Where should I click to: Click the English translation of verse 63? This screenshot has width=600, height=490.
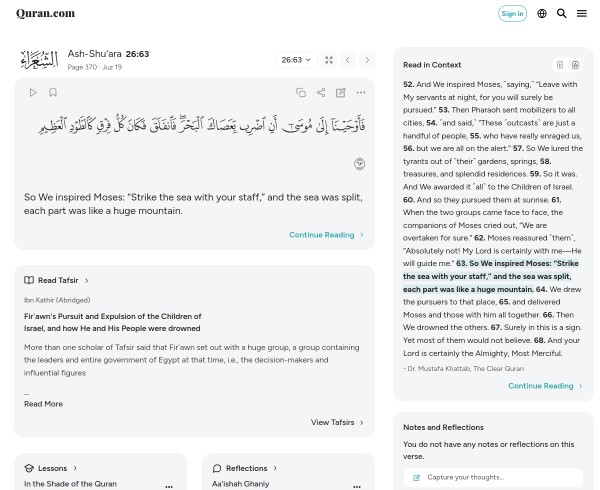point(193,204)
